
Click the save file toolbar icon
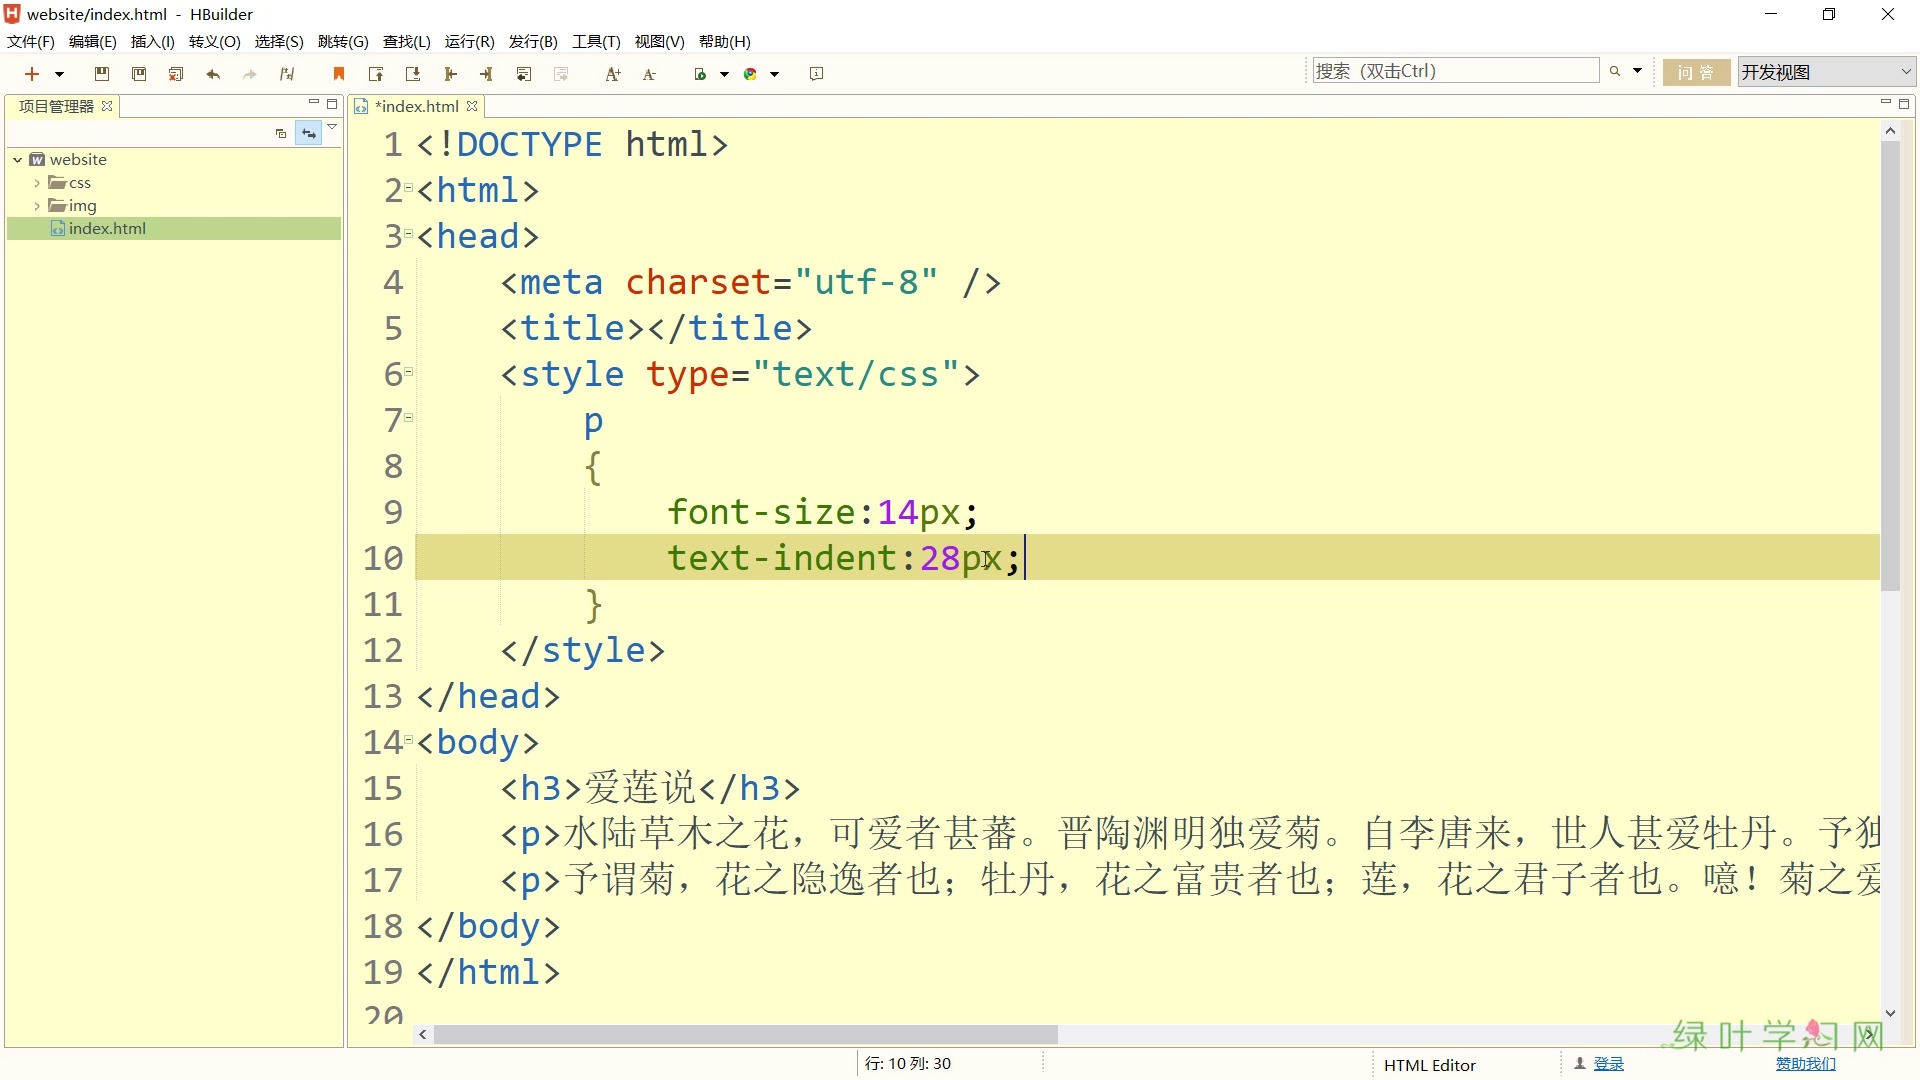point(101,74)
